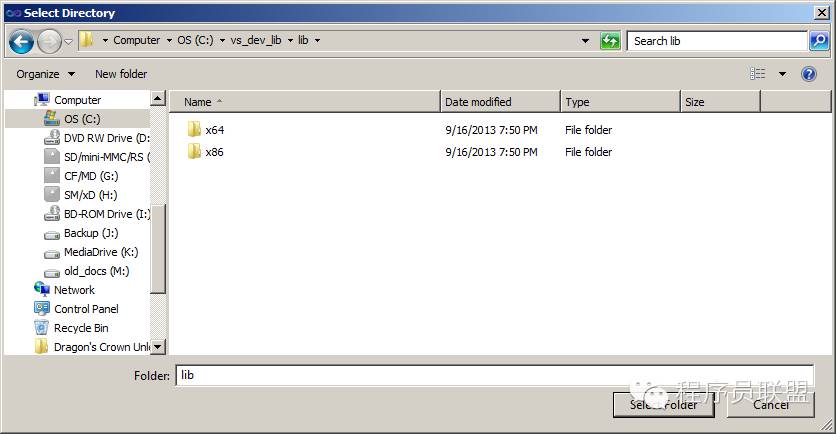This screenshot has height=434, width=836.
Task: Sort by the Size column header
Action: point(720,102)
